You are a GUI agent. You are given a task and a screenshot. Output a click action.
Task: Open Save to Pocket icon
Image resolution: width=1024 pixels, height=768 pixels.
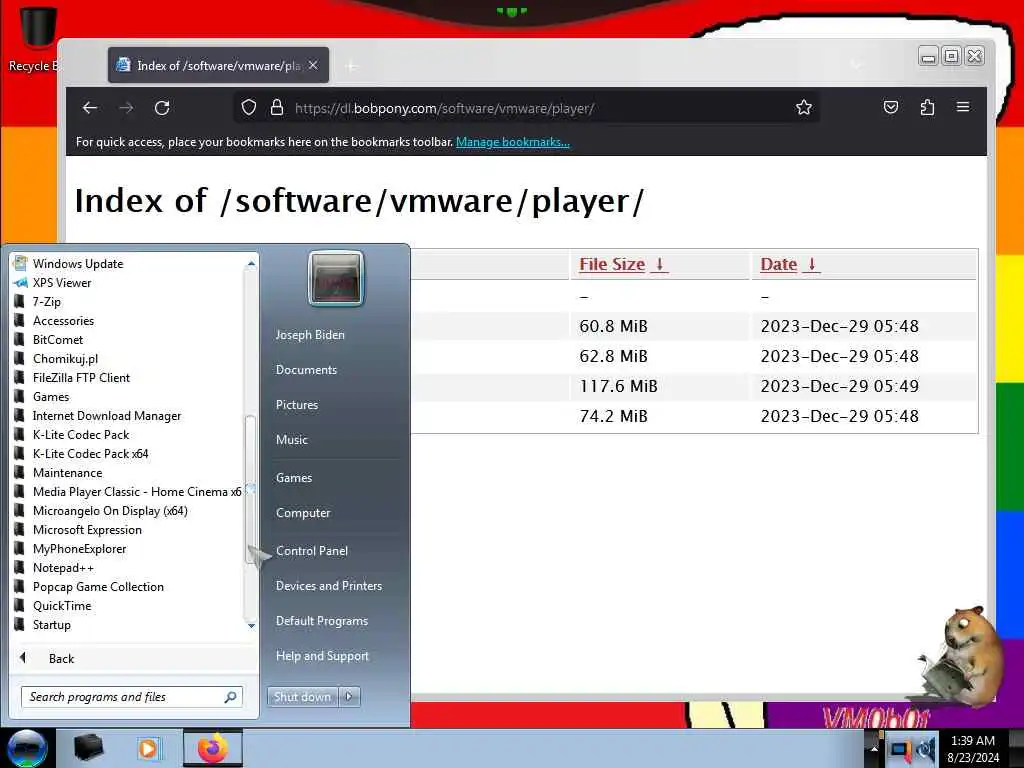(891, 107)
